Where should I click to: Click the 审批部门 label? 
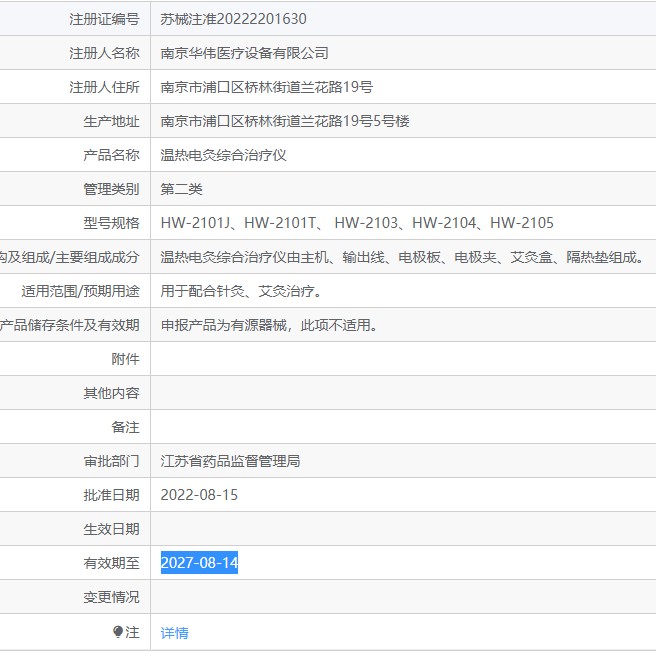tap(111, 461)
